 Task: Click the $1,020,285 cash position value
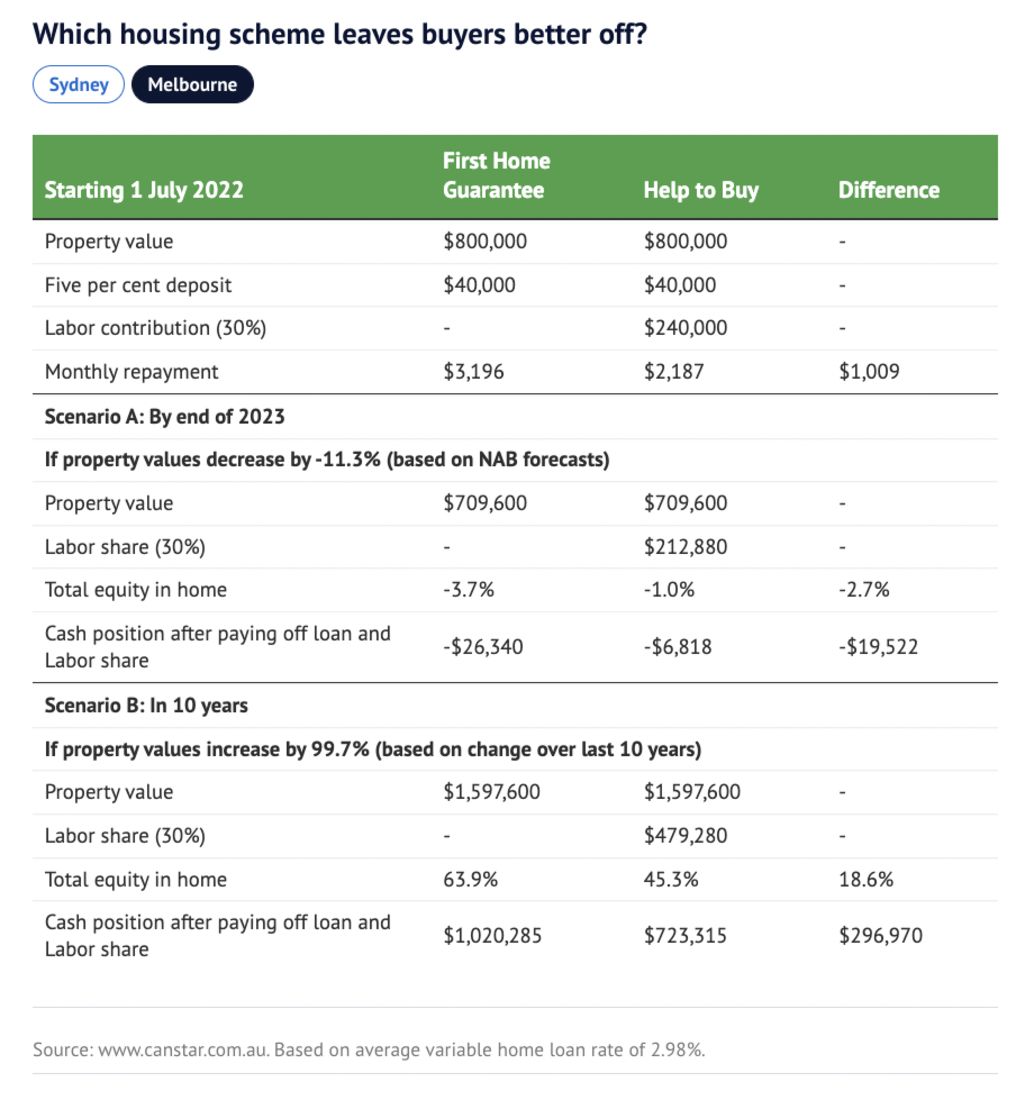click(x=494, y=936)
